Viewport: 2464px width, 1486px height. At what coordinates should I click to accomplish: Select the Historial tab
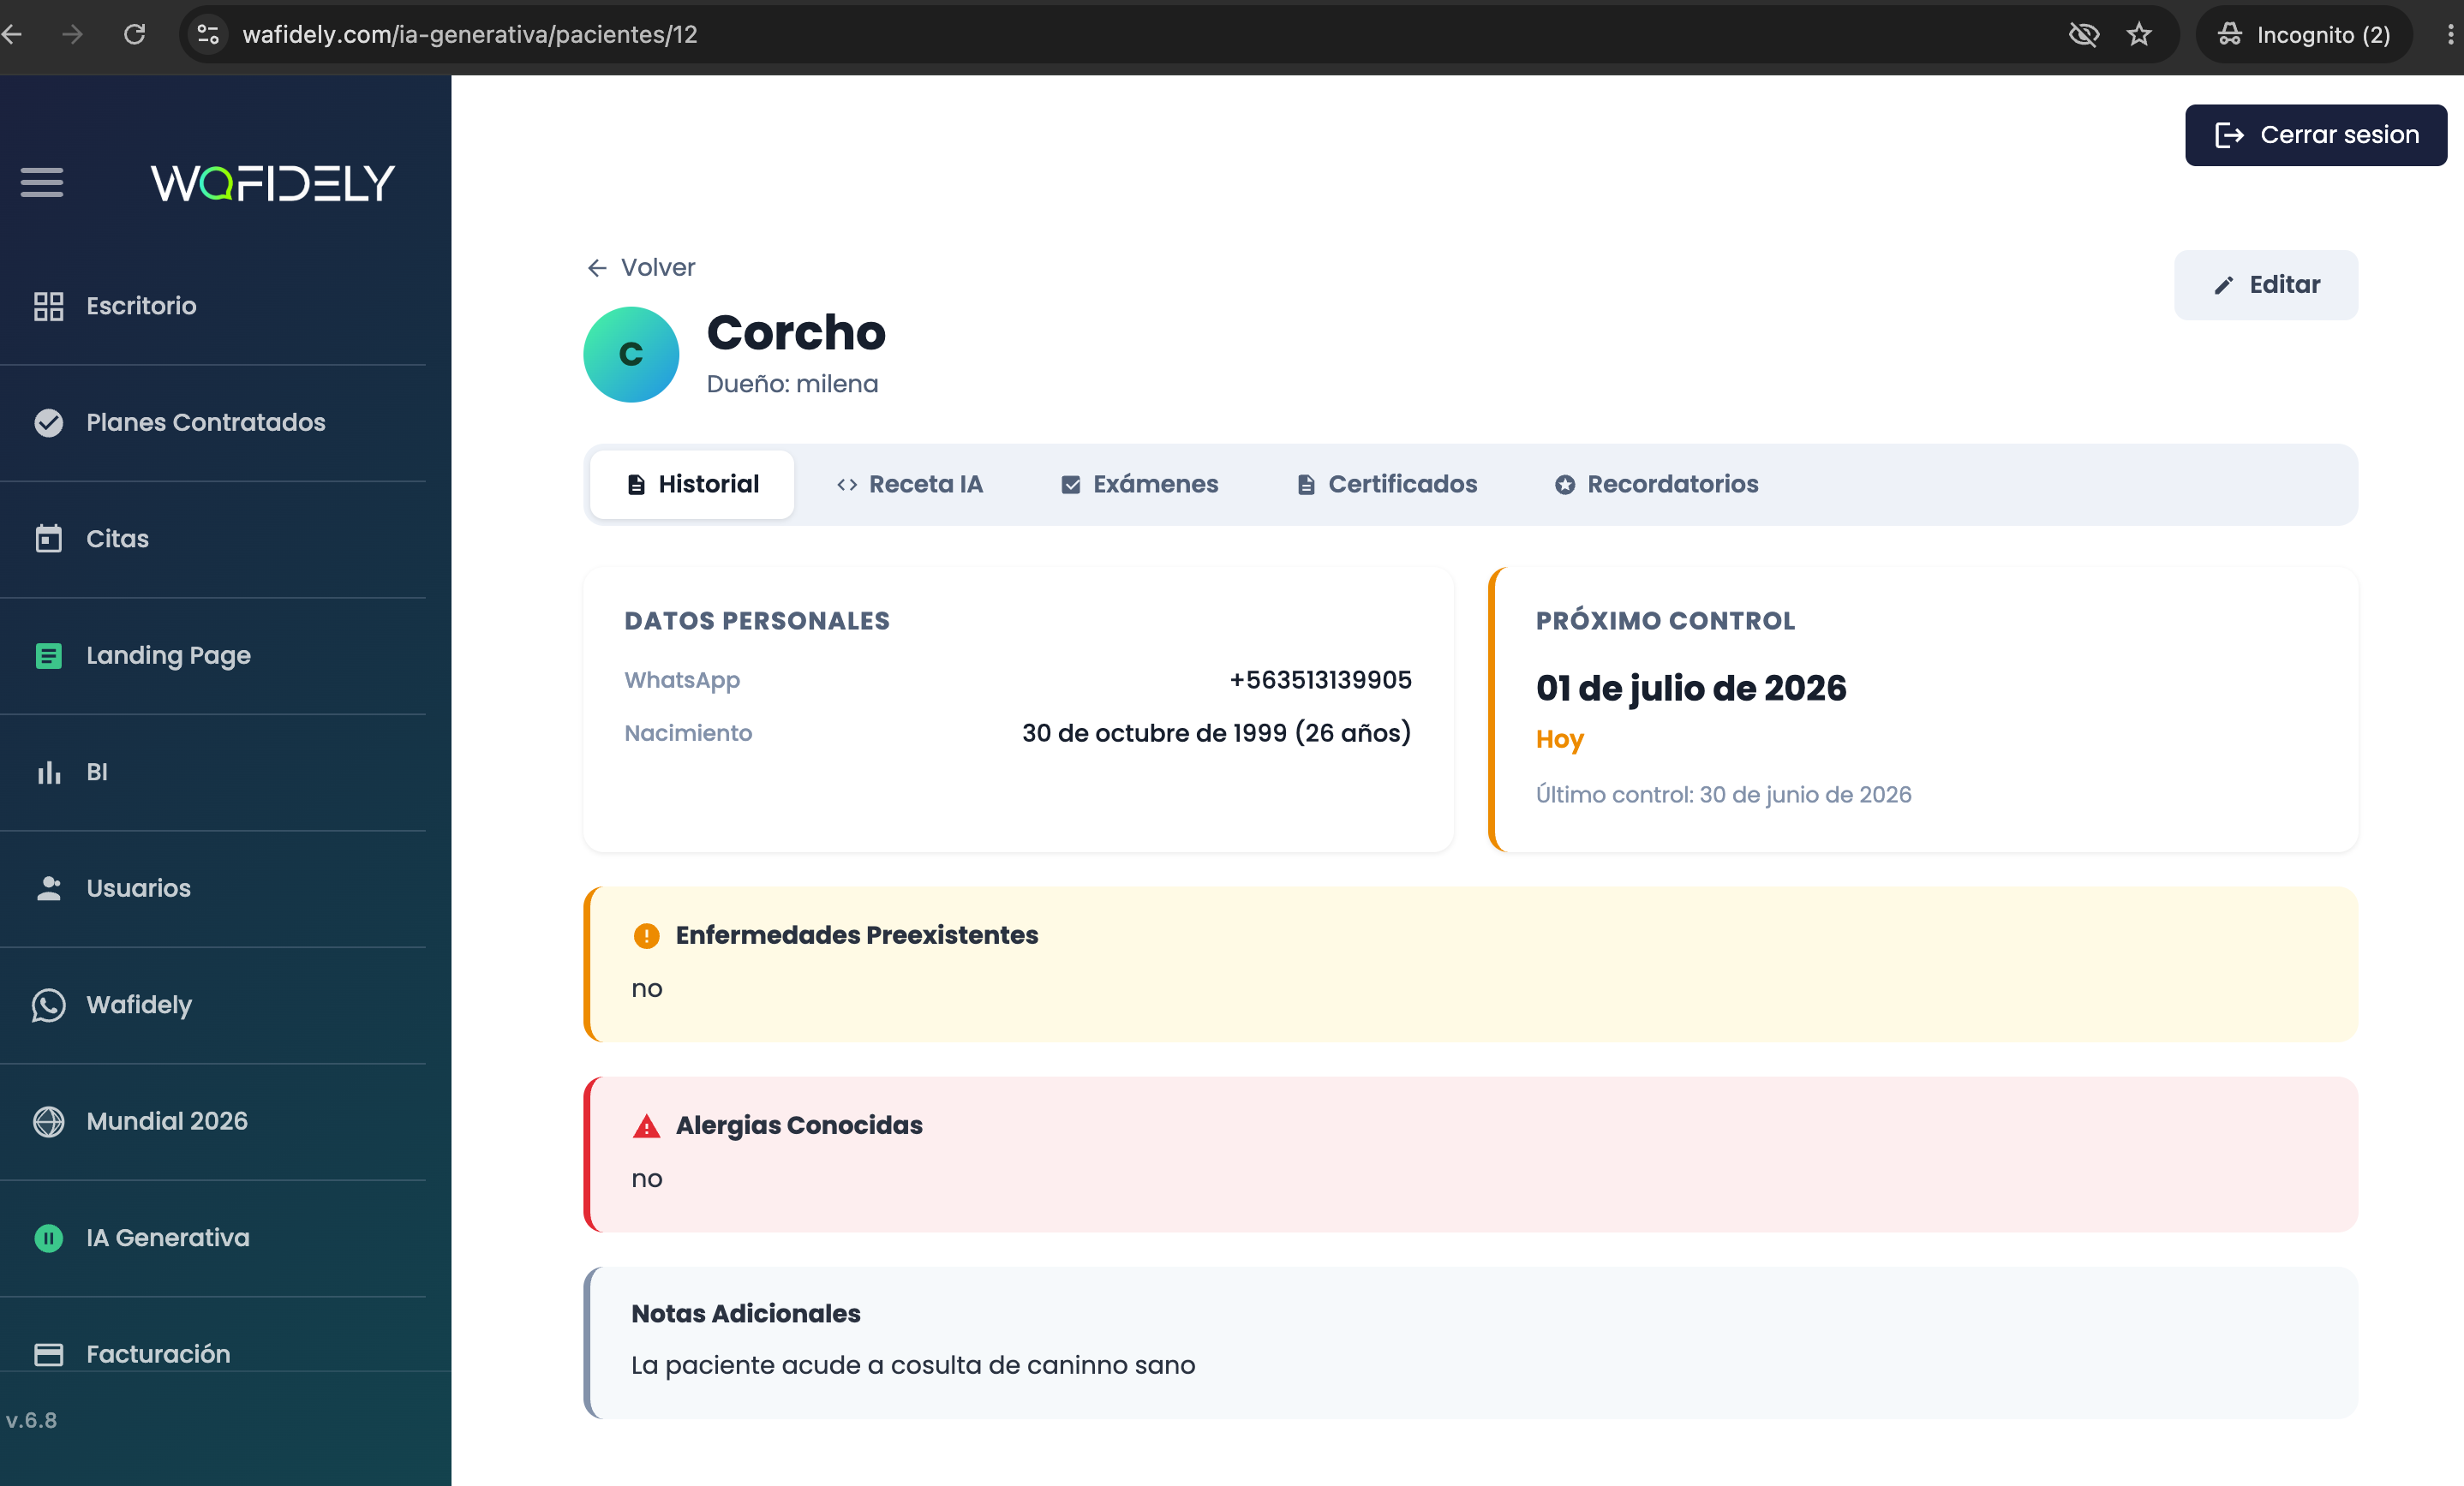pos(692,484)
